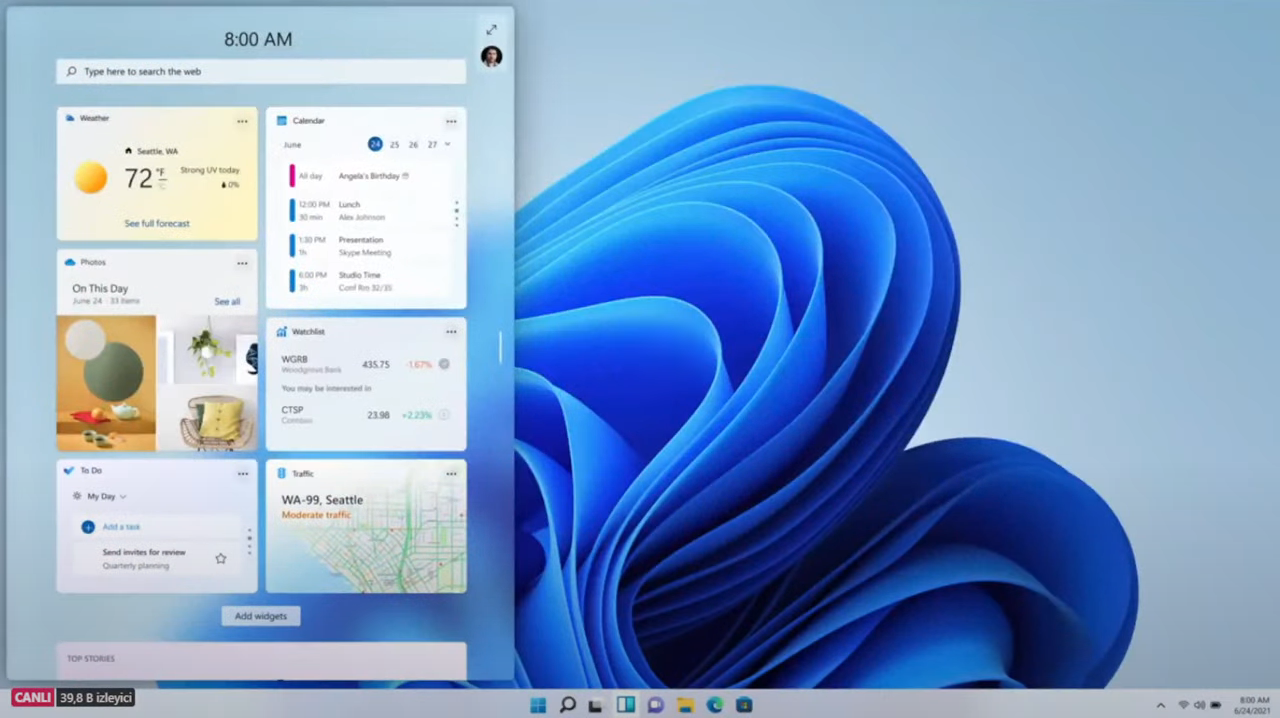Open the 12:00 PM Lunch event
Image resolution: width=1280 pixels, height=718 pixels.
(x=368, y=210)
